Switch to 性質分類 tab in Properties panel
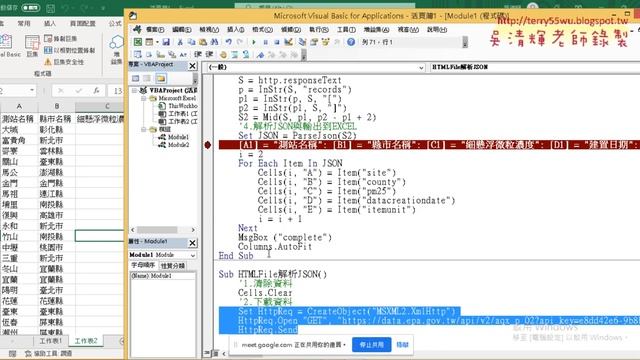 click(x=173, y=266)
